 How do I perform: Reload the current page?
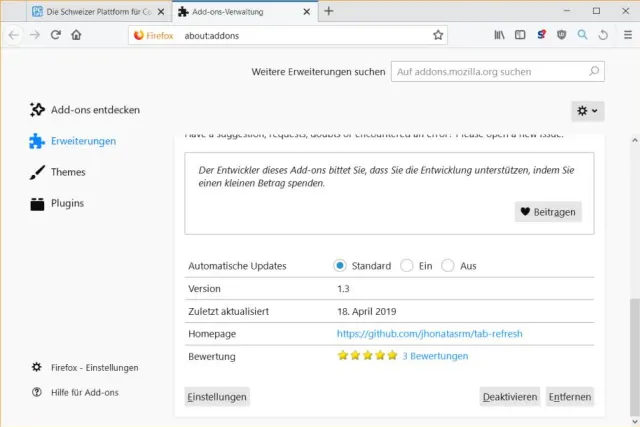click(x=56, y=35)
